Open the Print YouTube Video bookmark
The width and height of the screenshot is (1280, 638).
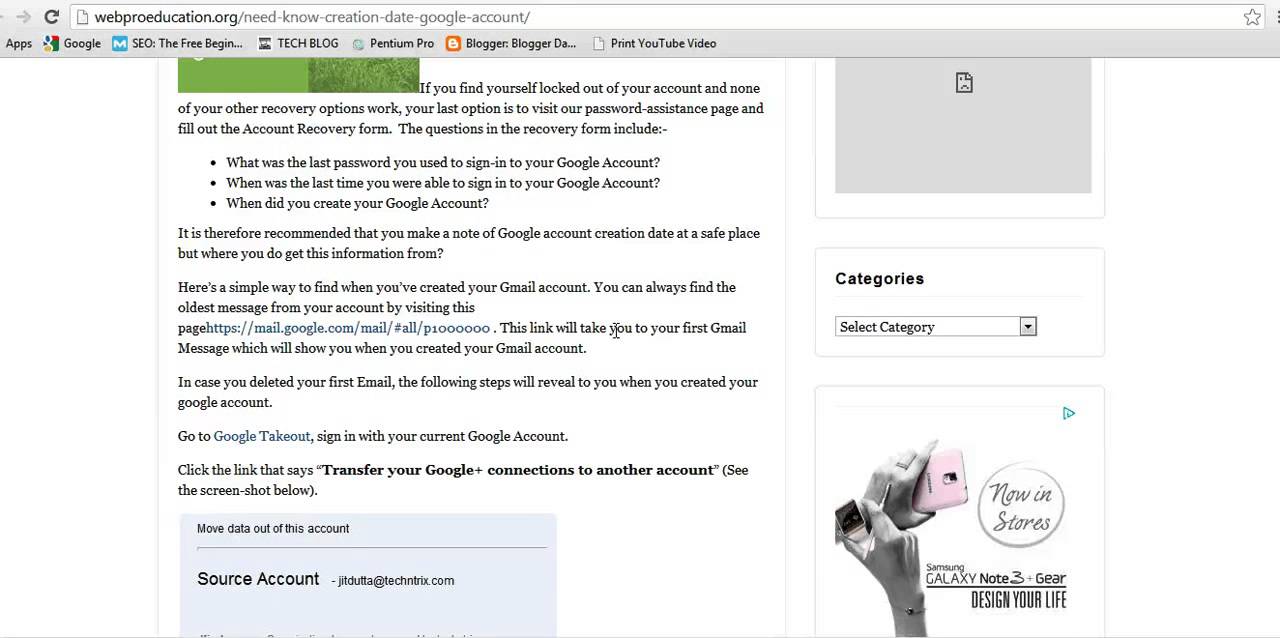(x=654, y=43)
